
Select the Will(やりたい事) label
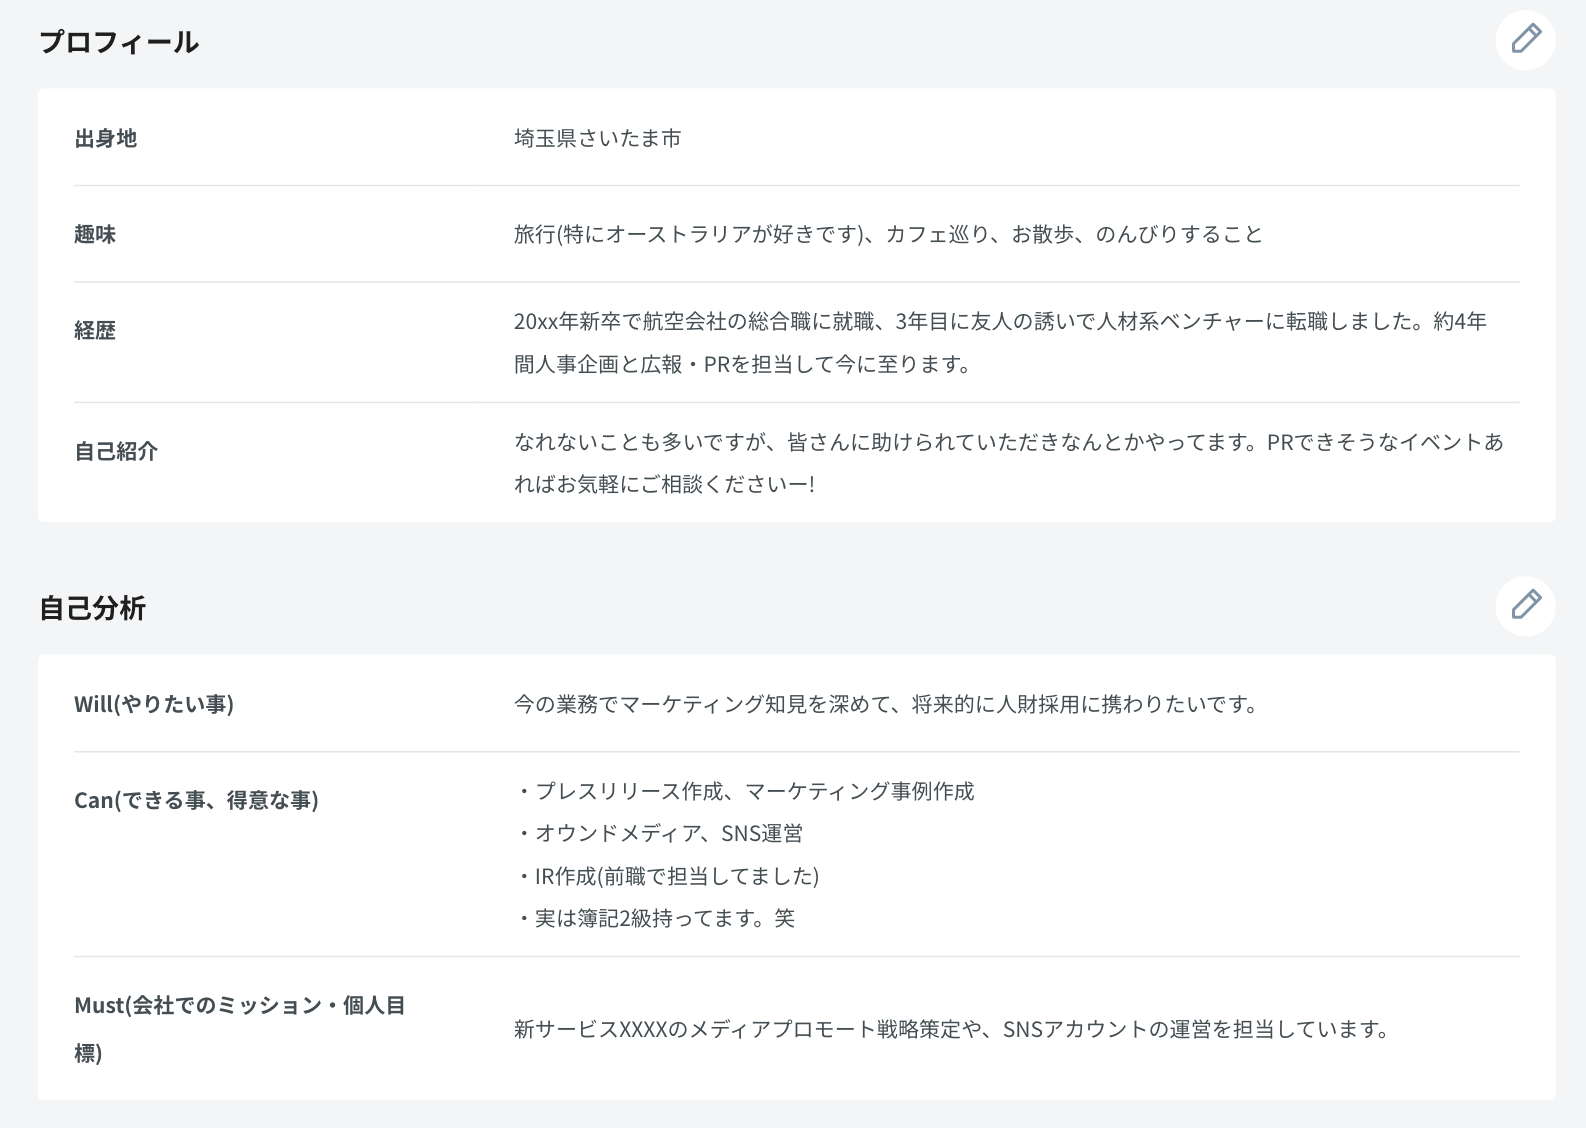point(154,704)
